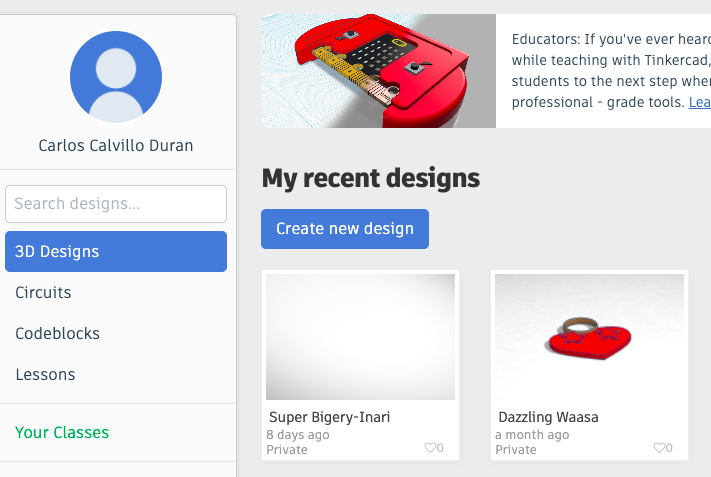Open the Super Bigery-Inari design thumbnail
The height and width of the screenshot is (477, 711).
tap(360, 337)
